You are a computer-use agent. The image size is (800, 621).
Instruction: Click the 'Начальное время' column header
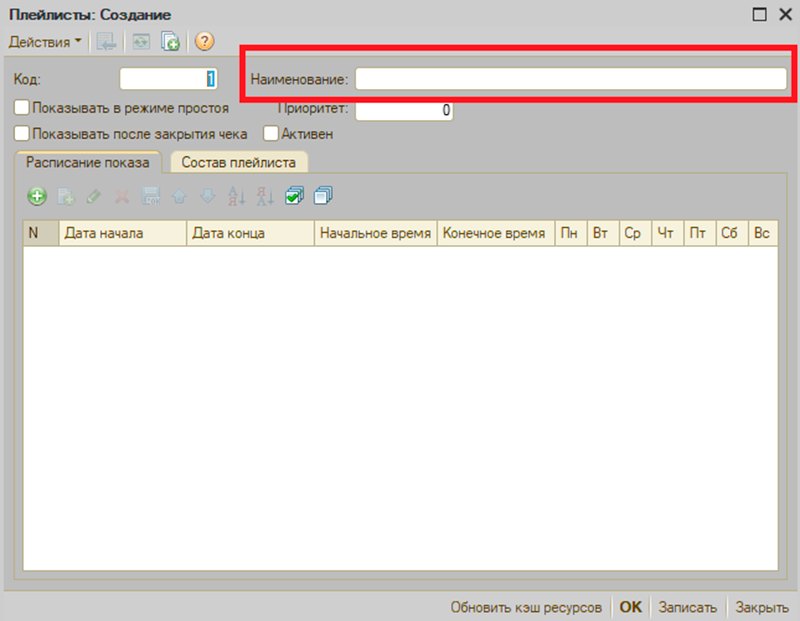click(376, 233)
